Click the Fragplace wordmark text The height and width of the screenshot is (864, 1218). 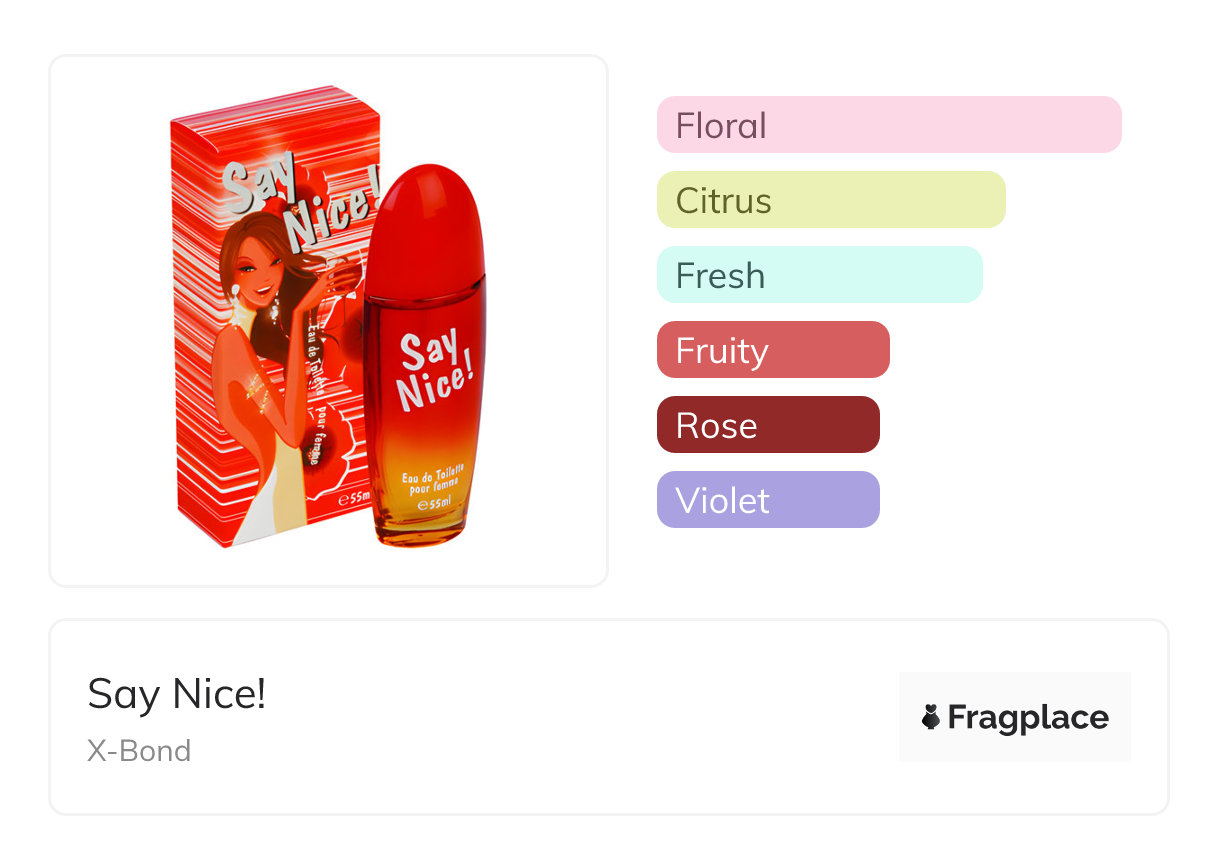[x=1028, y=718]
